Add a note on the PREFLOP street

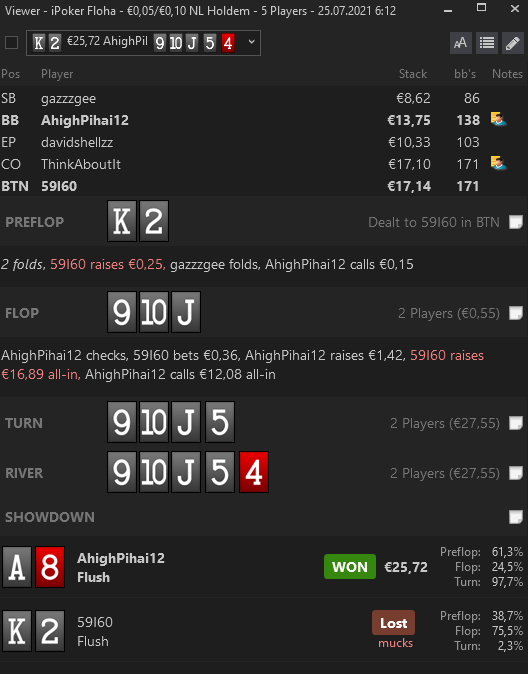(x=516, y=222)
